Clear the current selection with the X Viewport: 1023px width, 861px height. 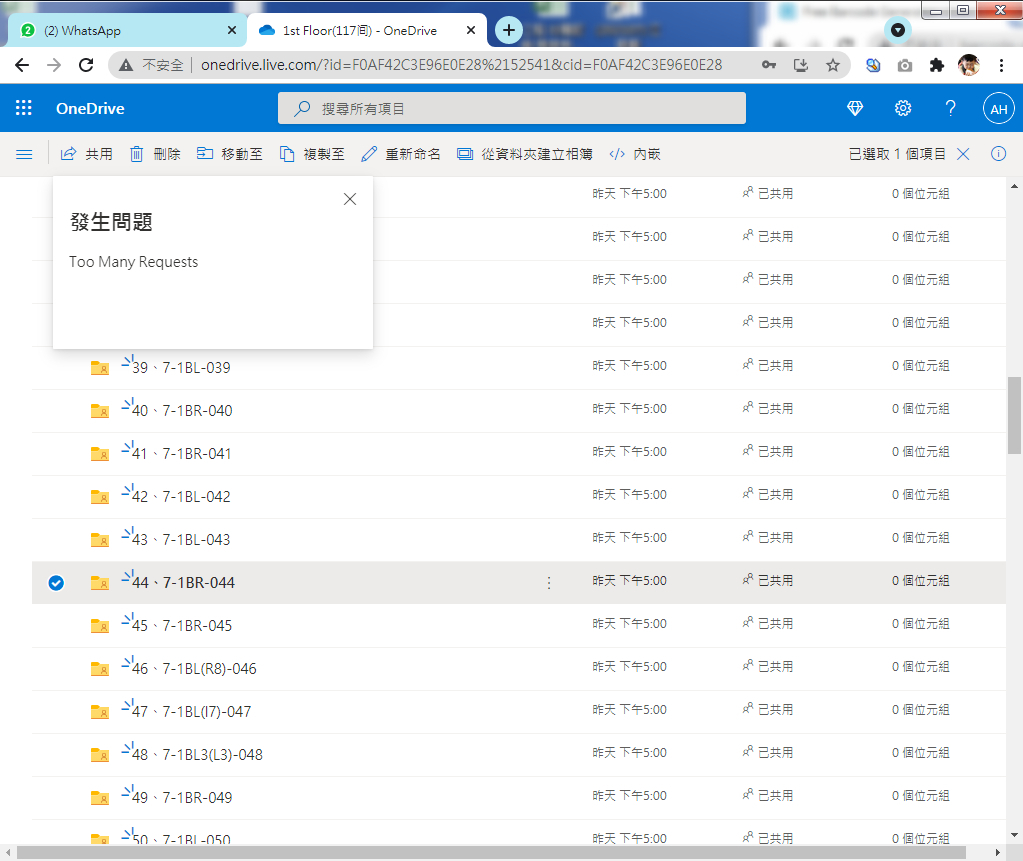tap(963, 154)
